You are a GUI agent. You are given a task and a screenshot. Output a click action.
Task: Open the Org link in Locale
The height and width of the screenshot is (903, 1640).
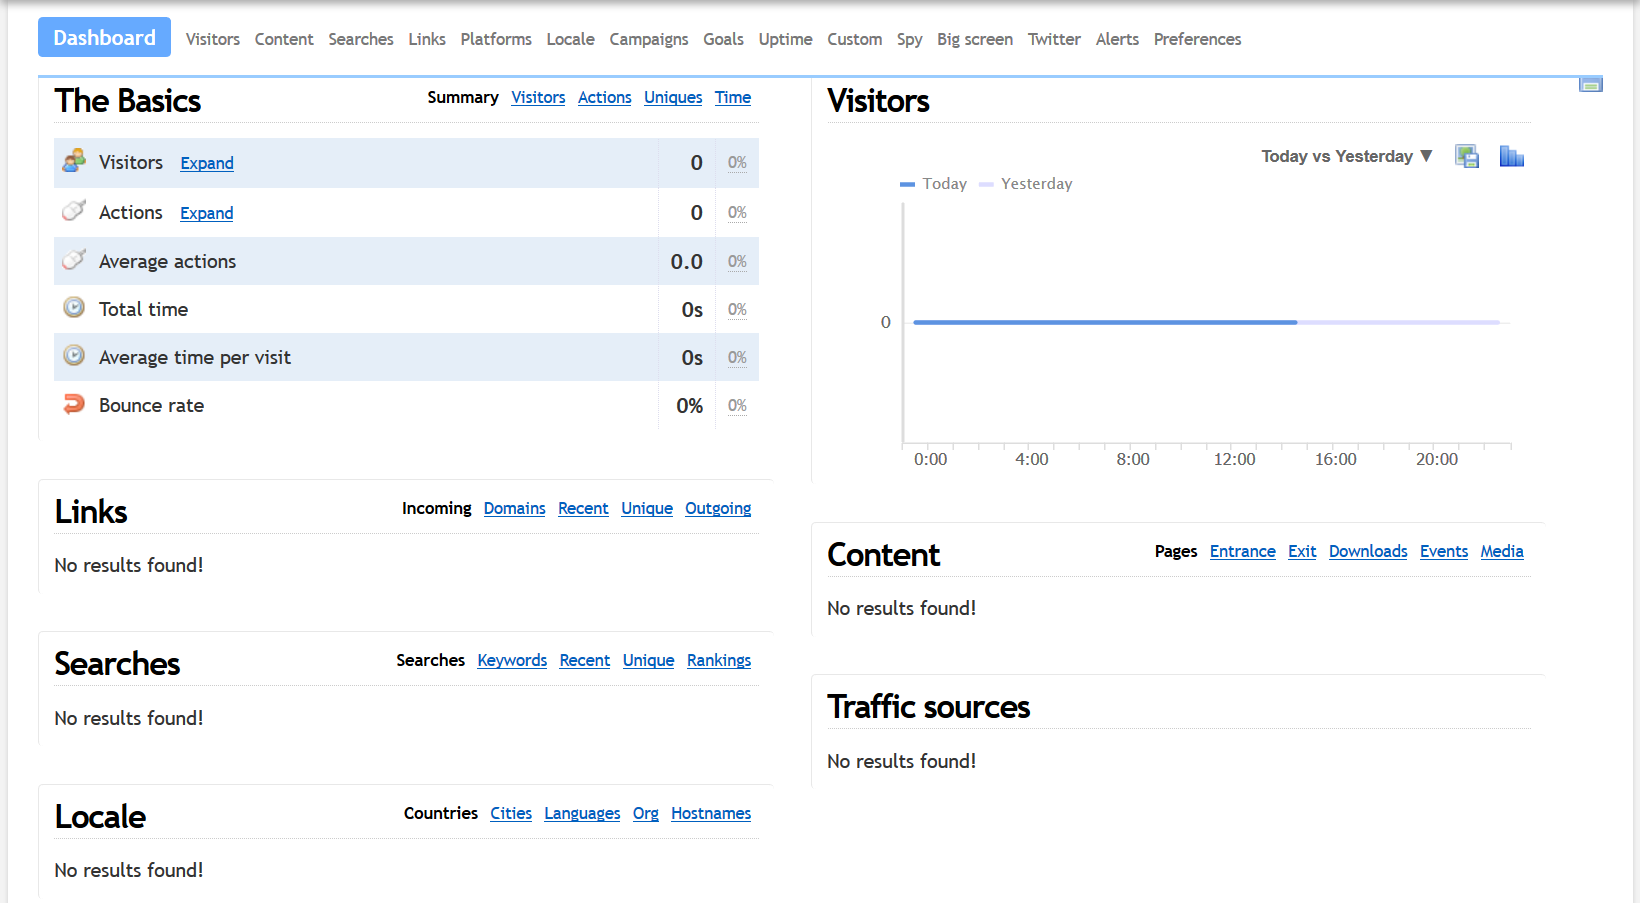(x=646, y=813)
